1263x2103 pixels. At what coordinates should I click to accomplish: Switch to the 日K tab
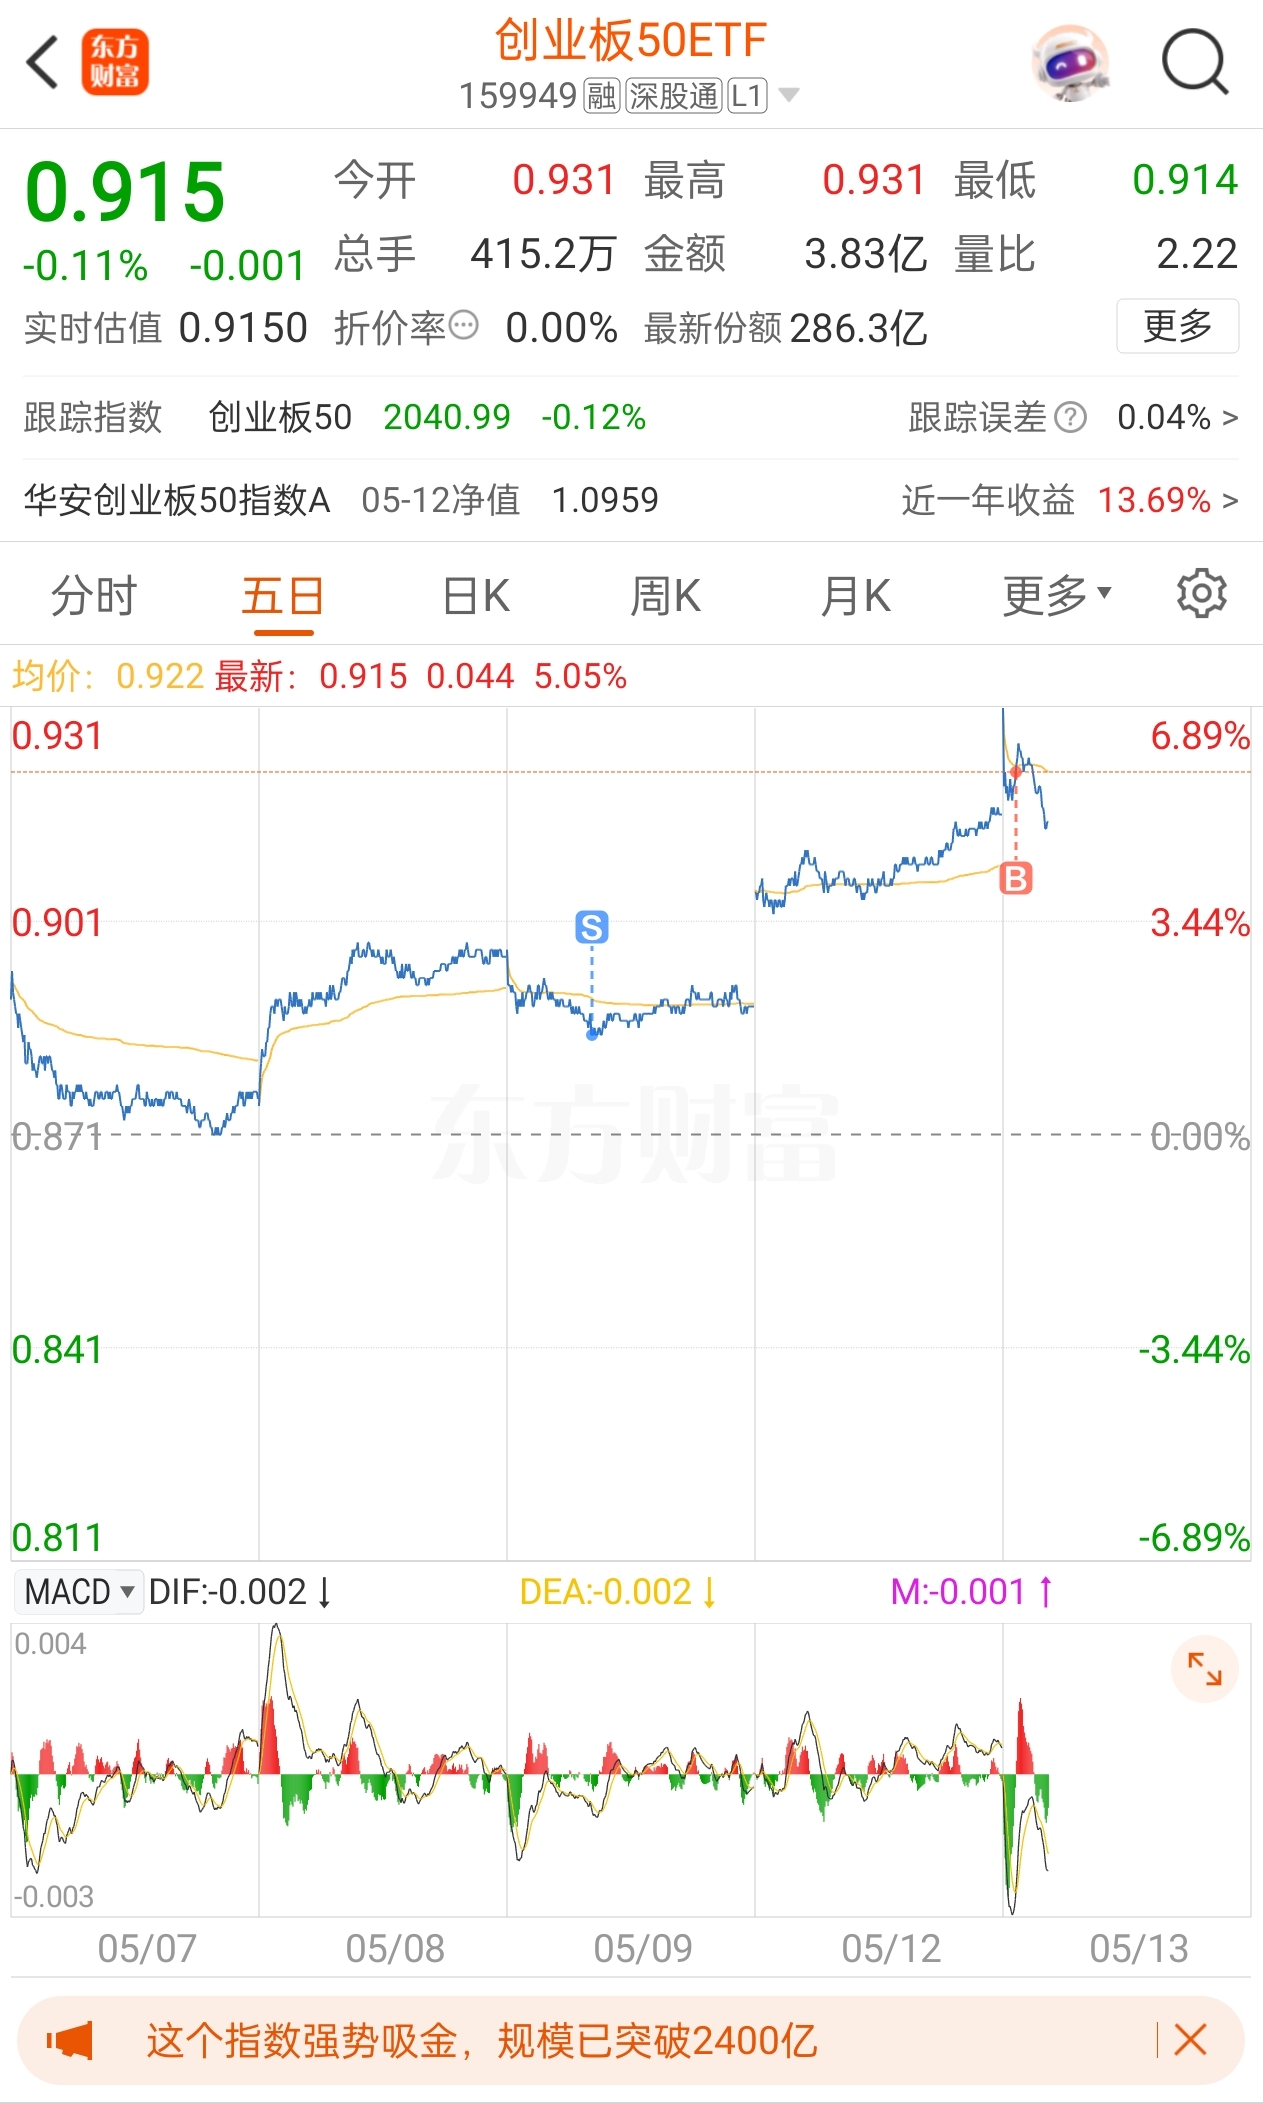(476, 597)
